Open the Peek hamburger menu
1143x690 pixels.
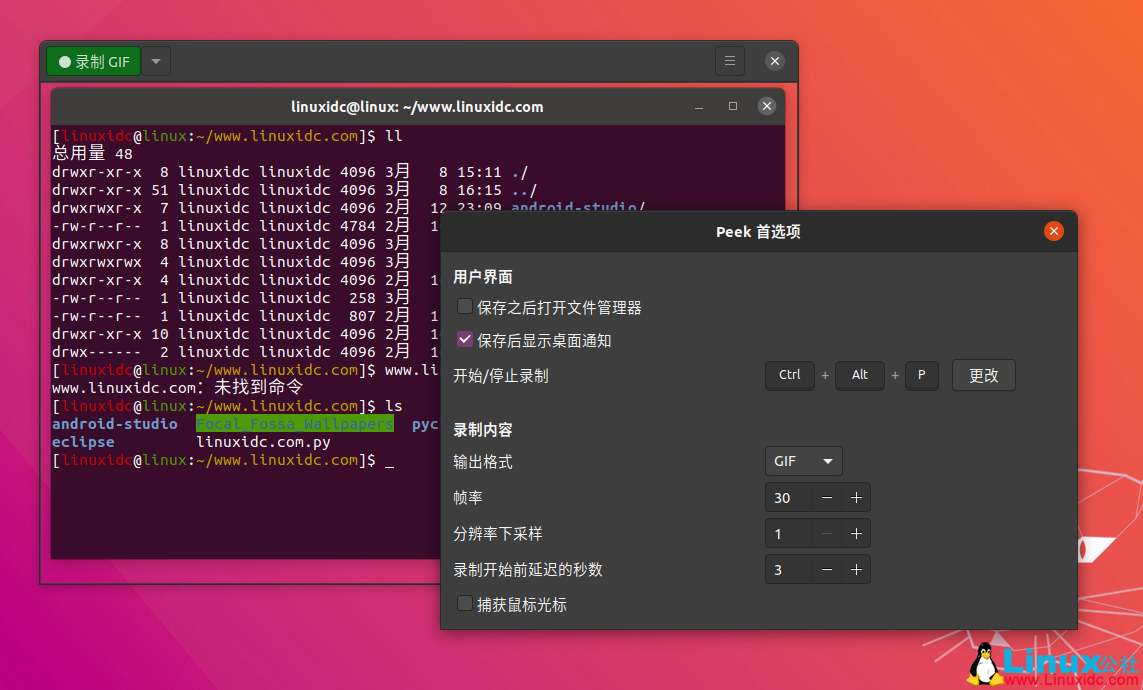pos(730,60)
